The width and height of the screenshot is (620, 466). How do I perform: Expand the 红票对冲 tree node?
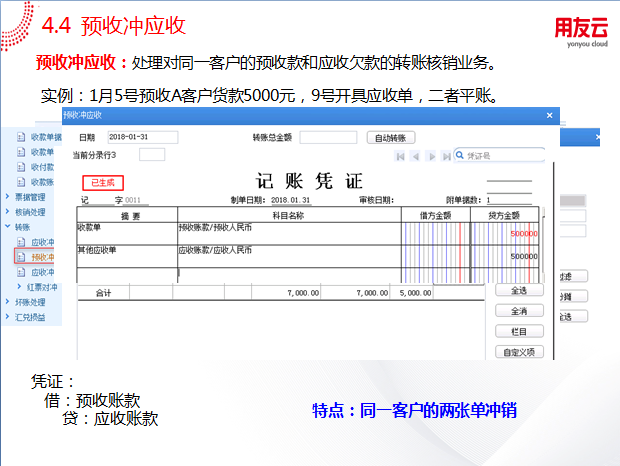(x=19, y=286)
